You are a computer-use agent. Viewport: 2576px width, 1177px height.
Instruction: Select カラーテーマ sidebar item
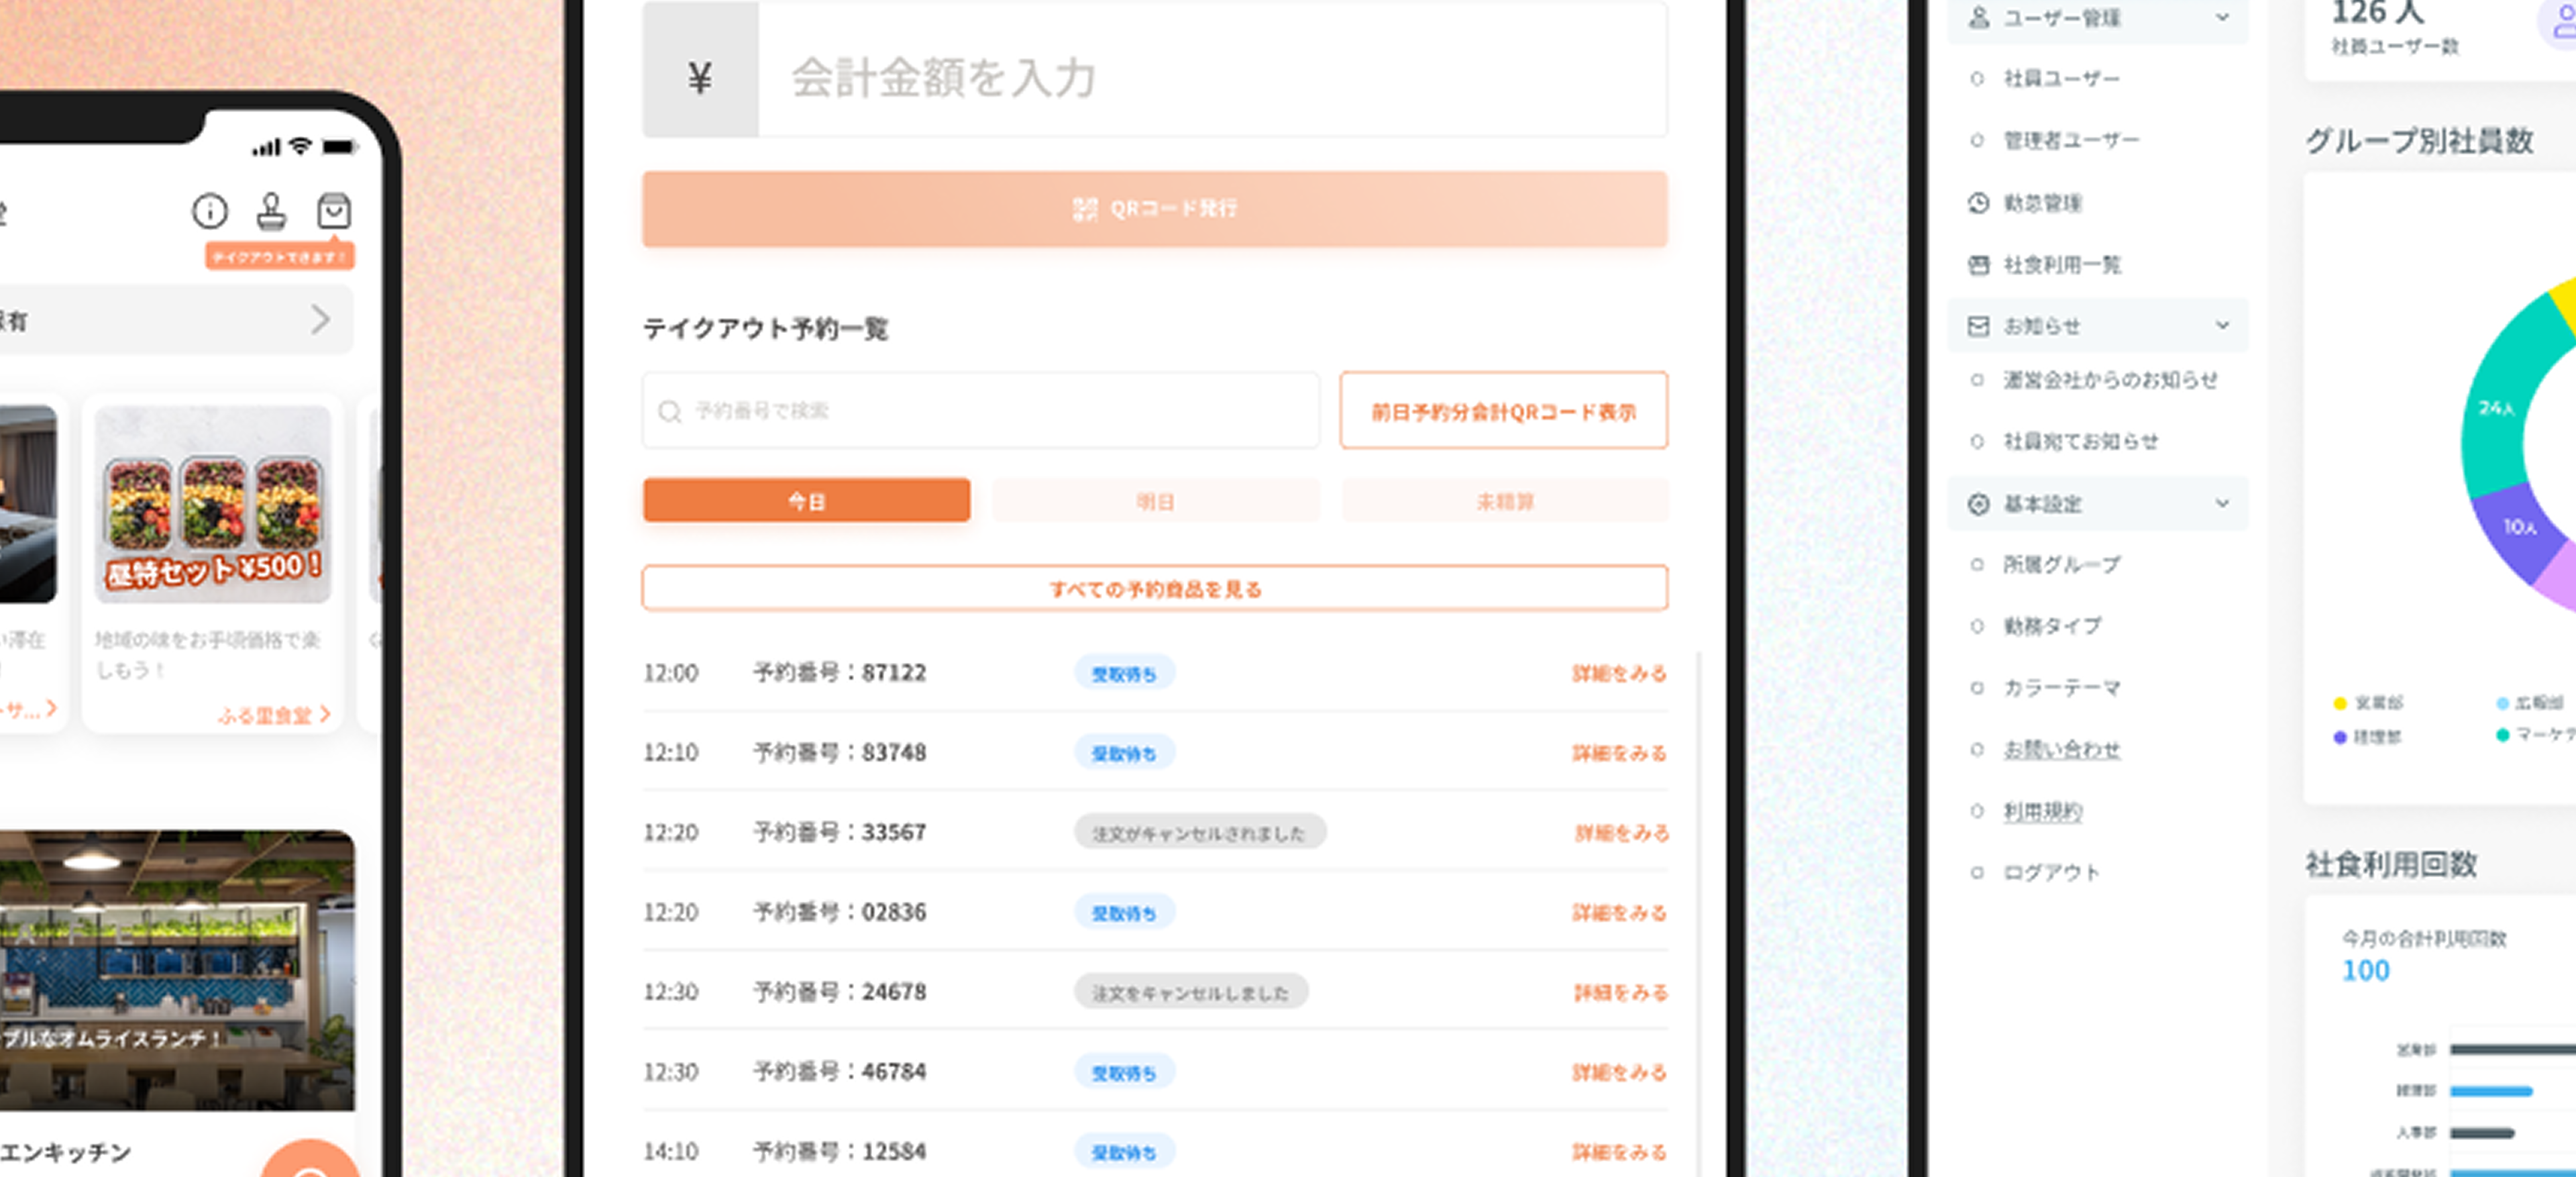pos(2061,688)
